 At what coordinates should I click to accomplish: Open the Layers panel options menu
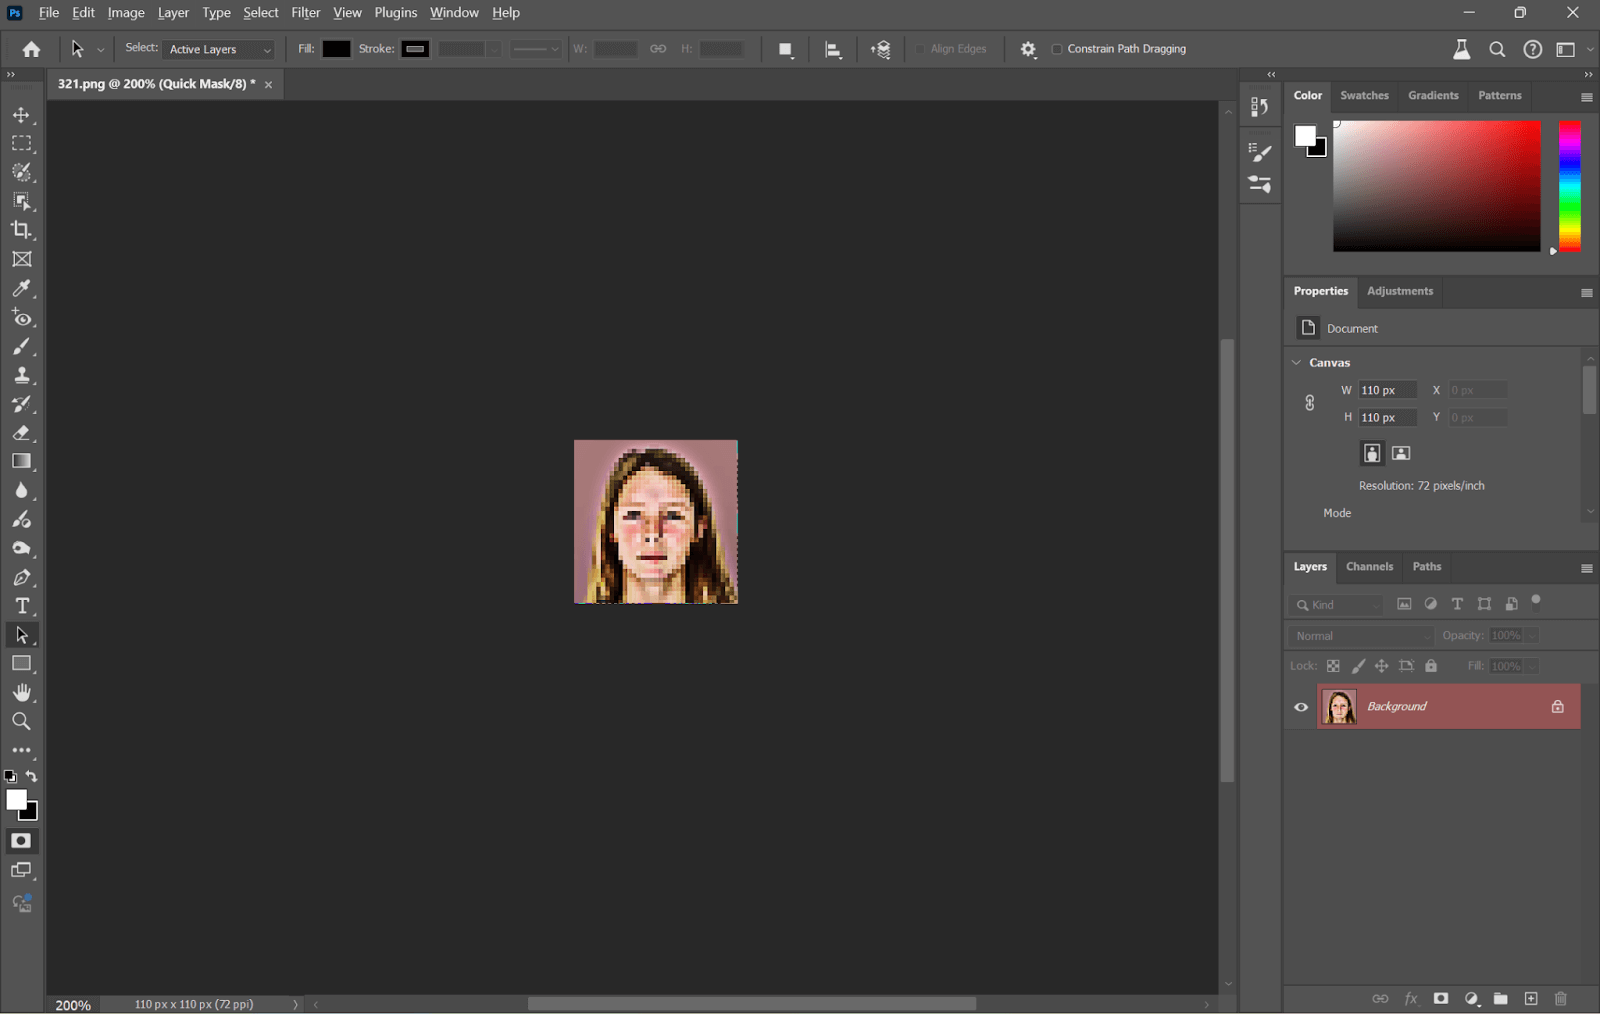click(1586, 568)
